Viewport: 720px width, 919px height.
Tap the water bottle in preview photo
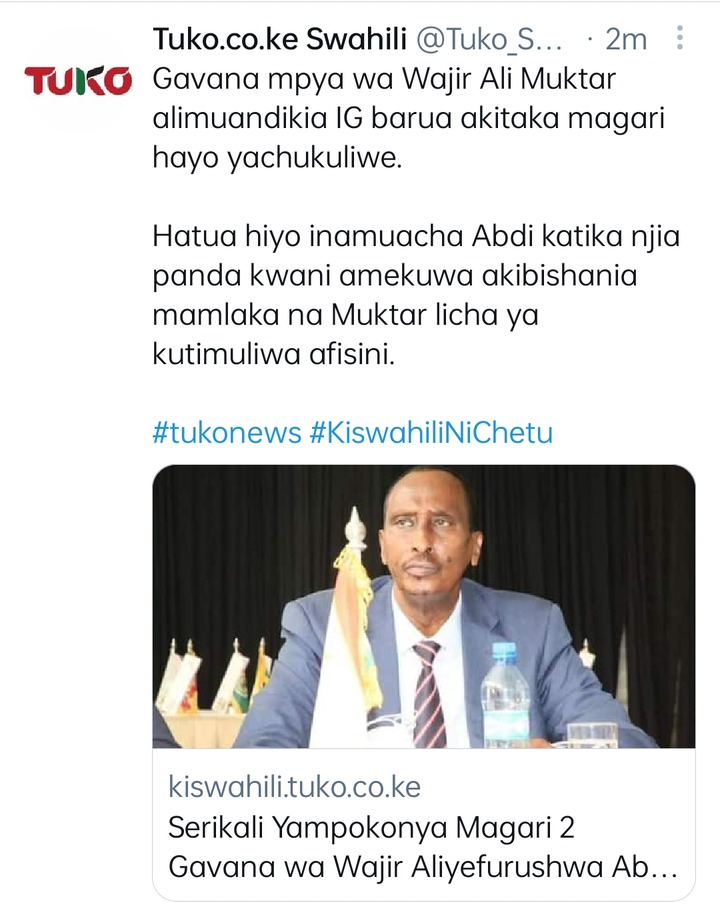tap(505, 696)
